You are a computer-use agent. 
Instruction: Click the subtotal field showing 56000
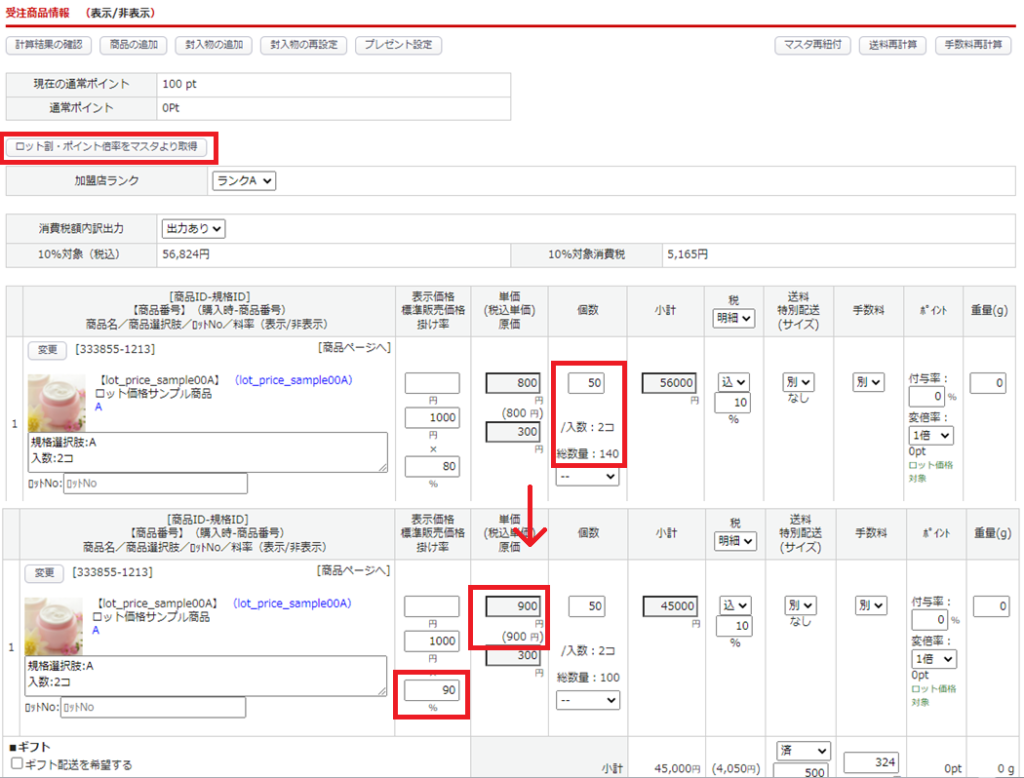(x=668, y=383)
